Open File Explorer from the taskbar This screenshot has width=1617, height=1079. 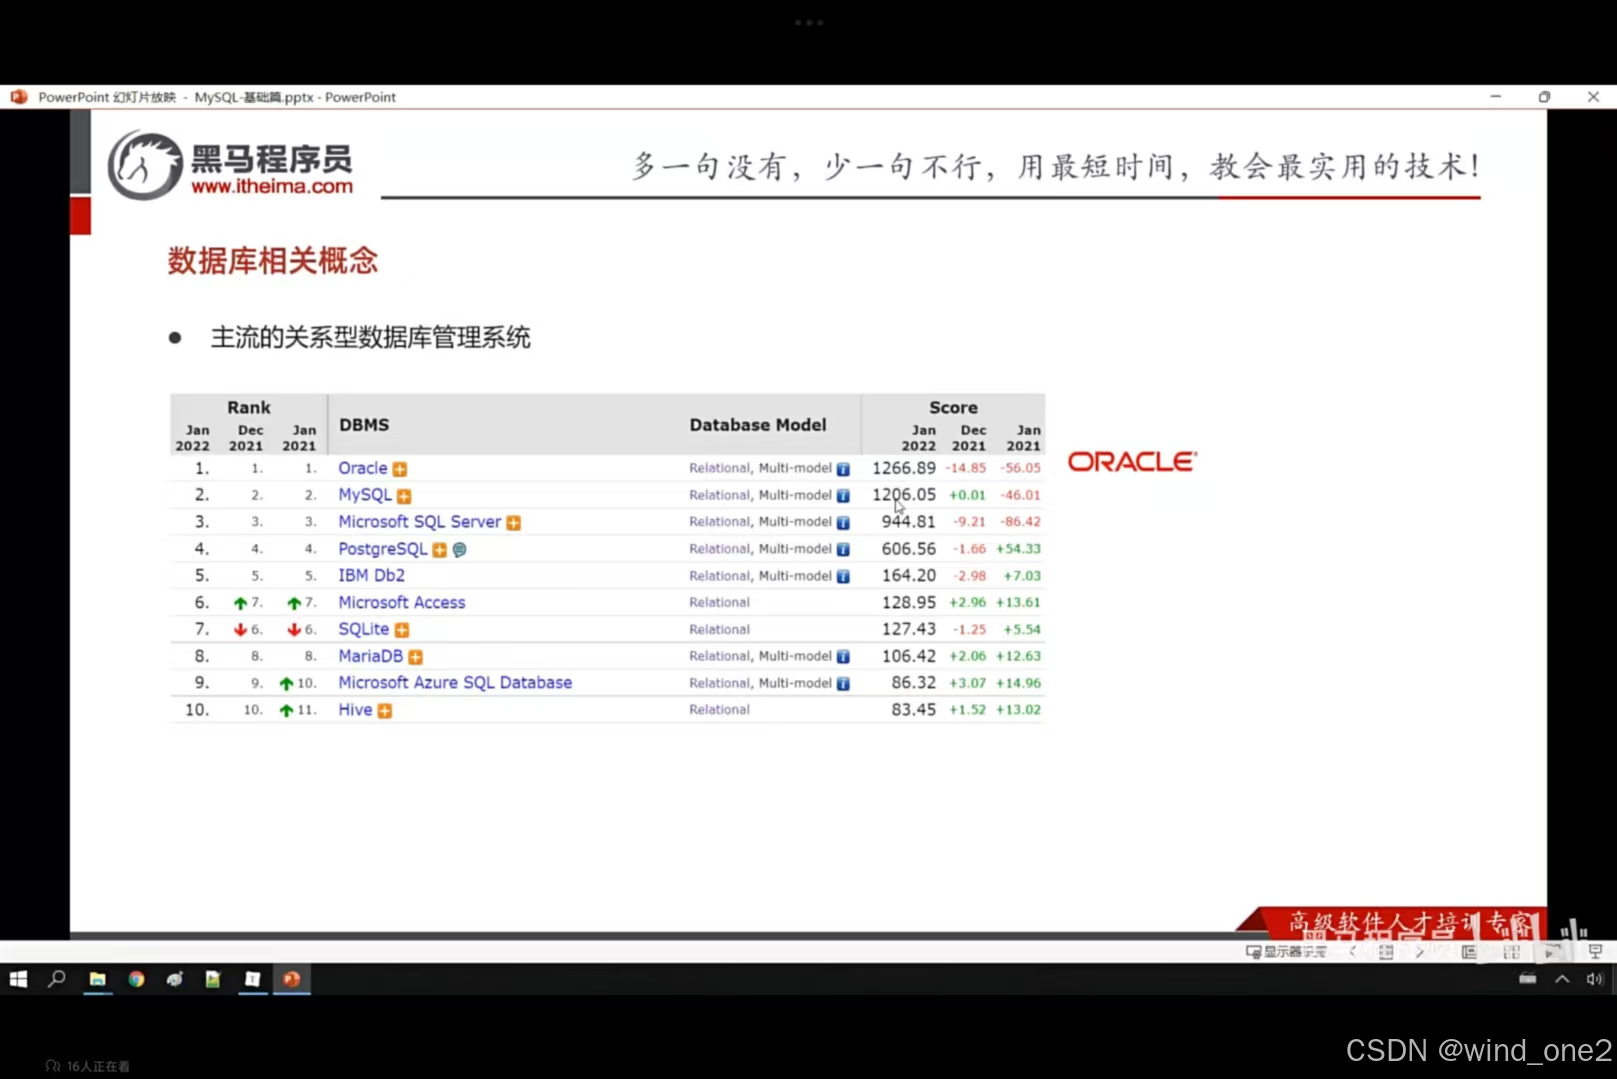point(97,979)
